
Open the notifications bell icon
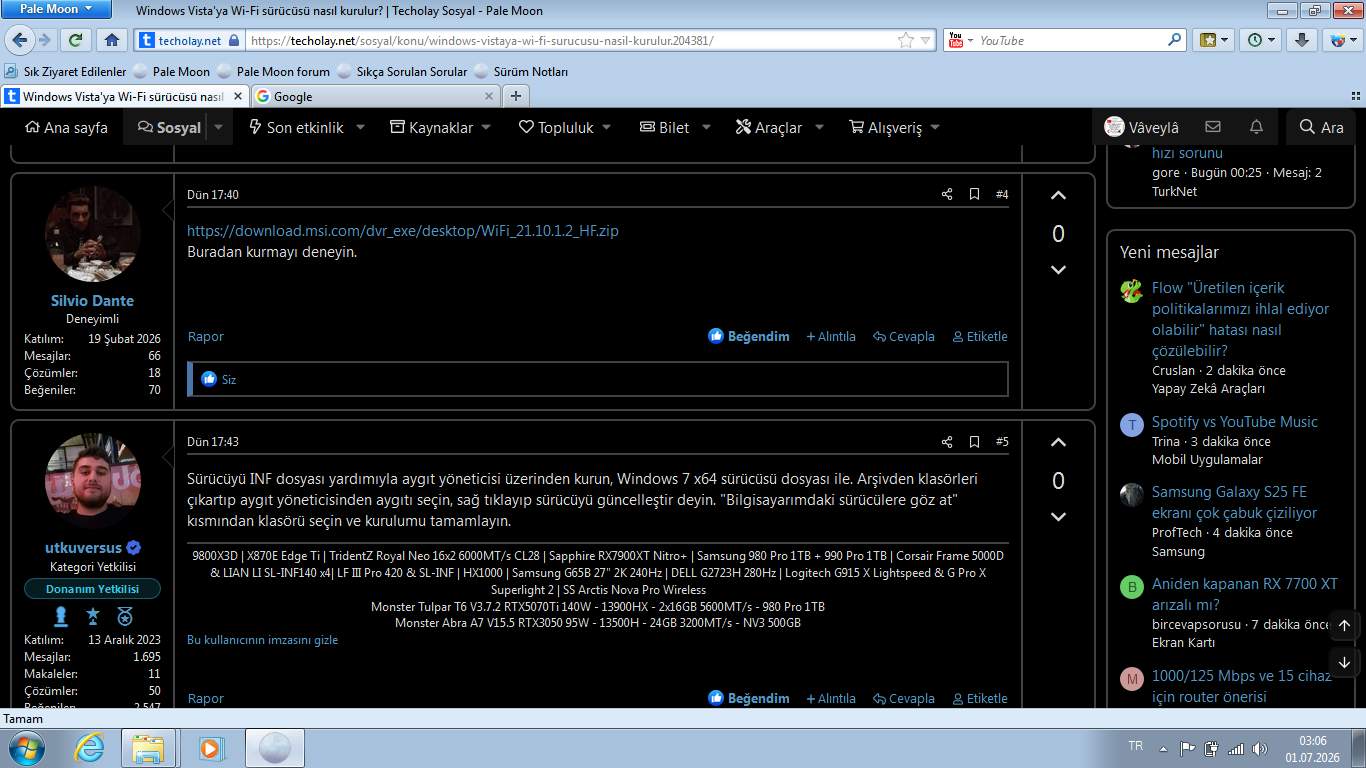pyautogui.click(x=1256, y=127)
